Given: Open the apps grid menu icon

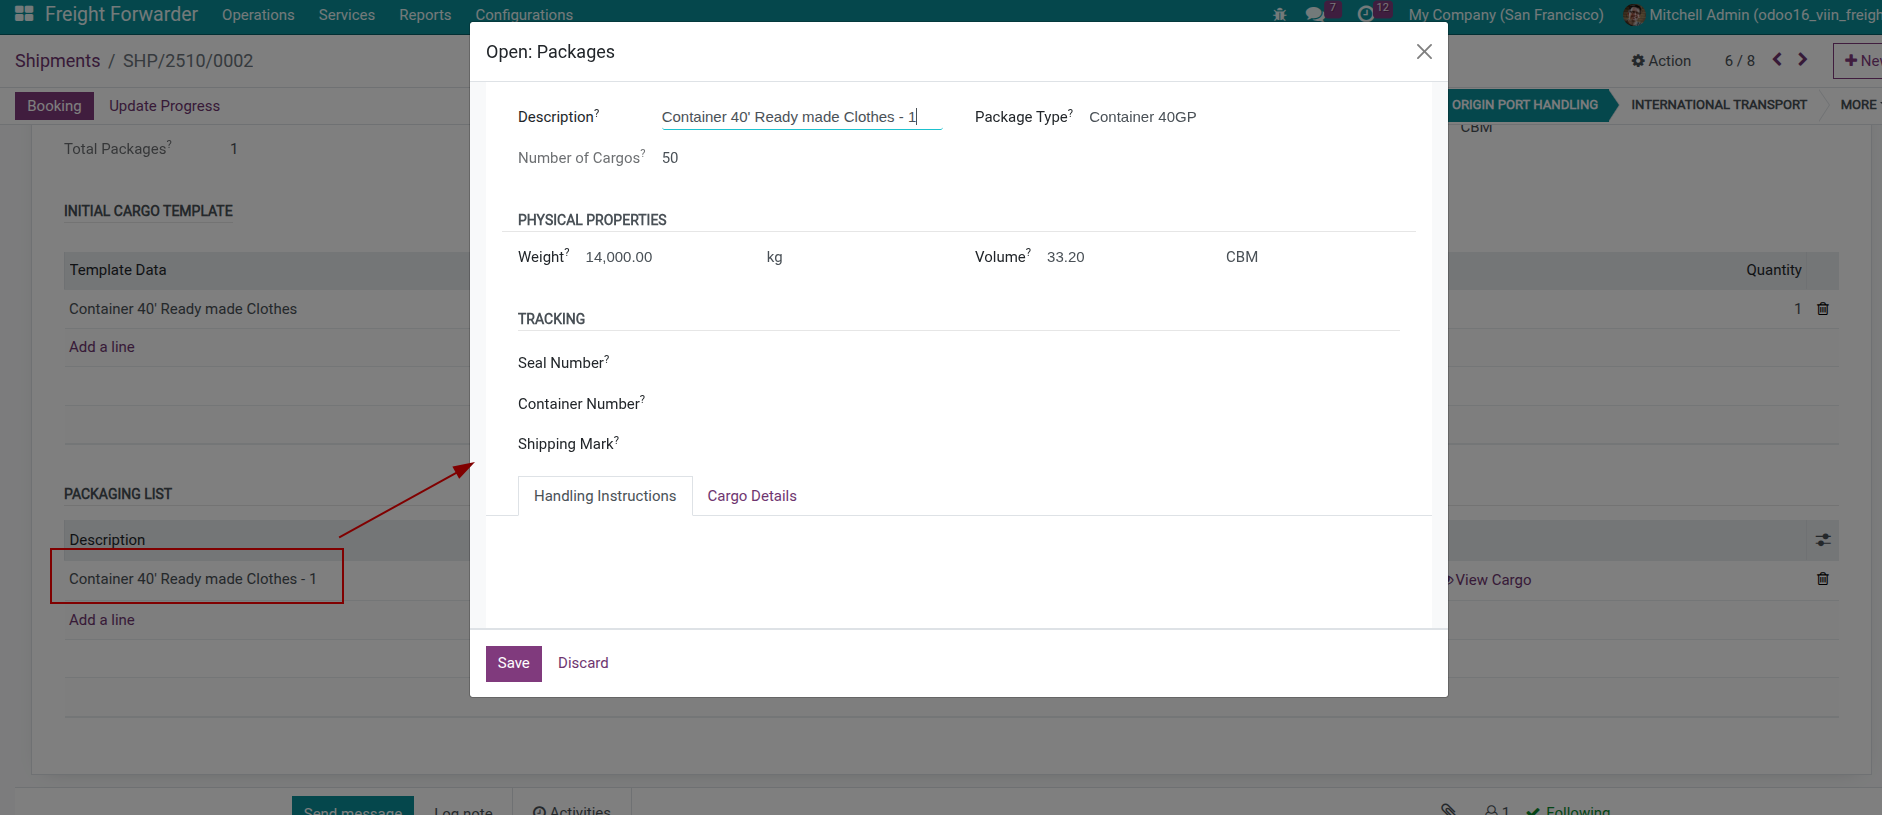Looking at the screenshot, I should pyautogui.click(x=24, y=14).
